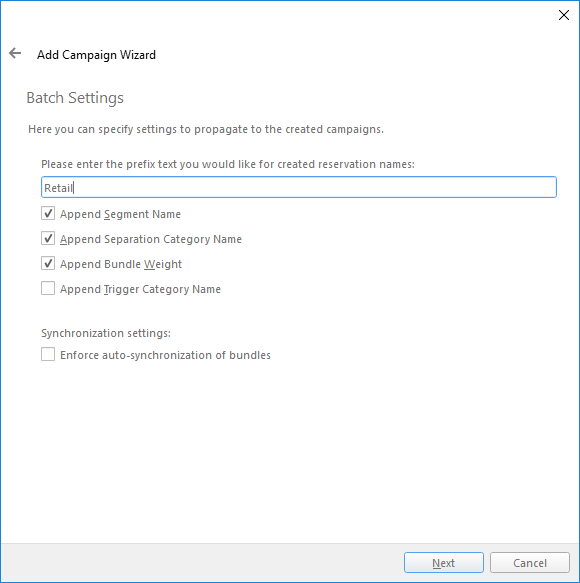Screen dimensions: 580x583
Task: Enable the Append Trigger Category Name checkbox
Action: point(48,288)
